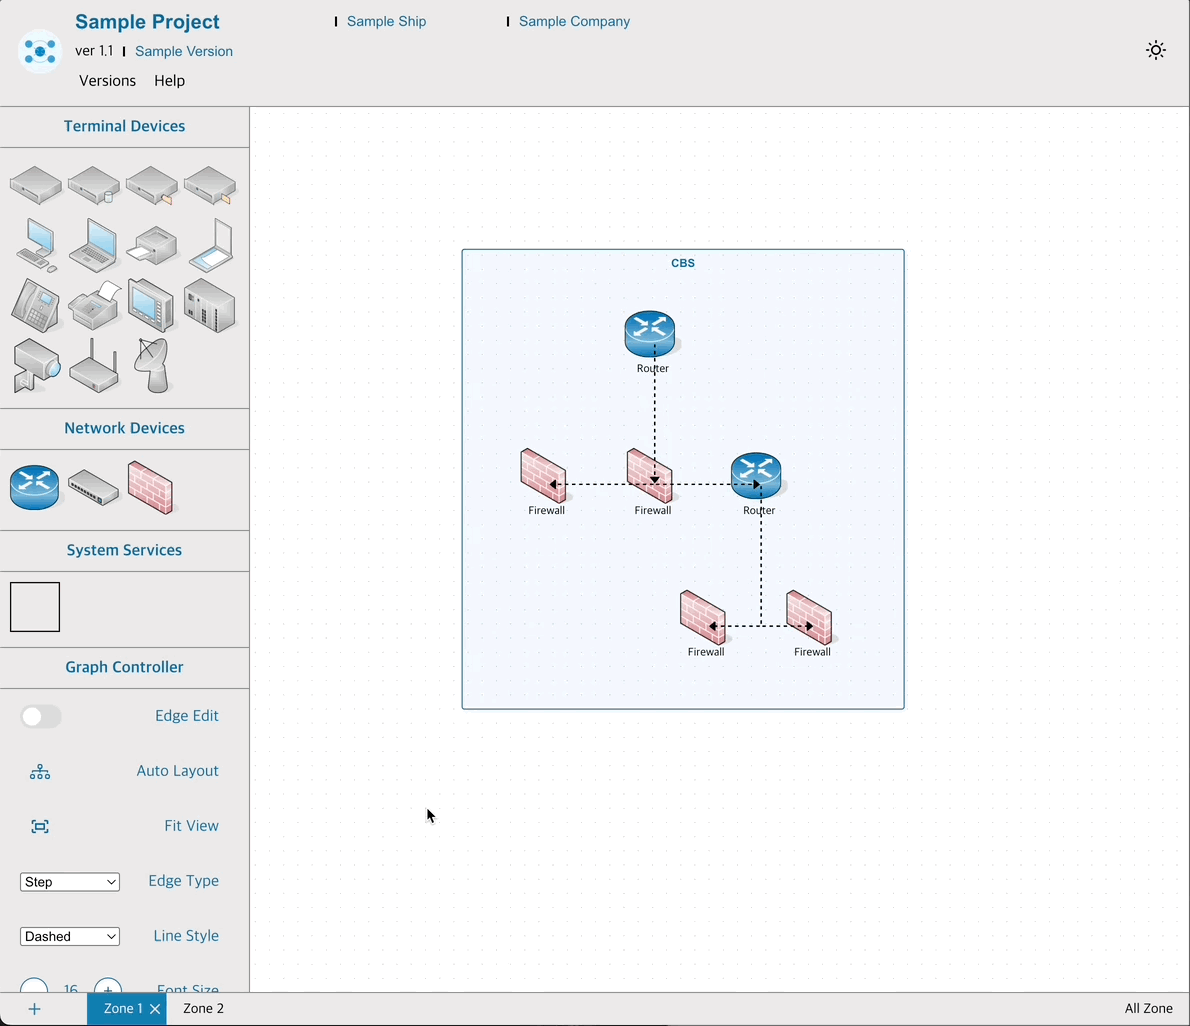Click the Auto Layout hierarchy icon
This screenshot has height=1026, width=1190.
point(40,772)
